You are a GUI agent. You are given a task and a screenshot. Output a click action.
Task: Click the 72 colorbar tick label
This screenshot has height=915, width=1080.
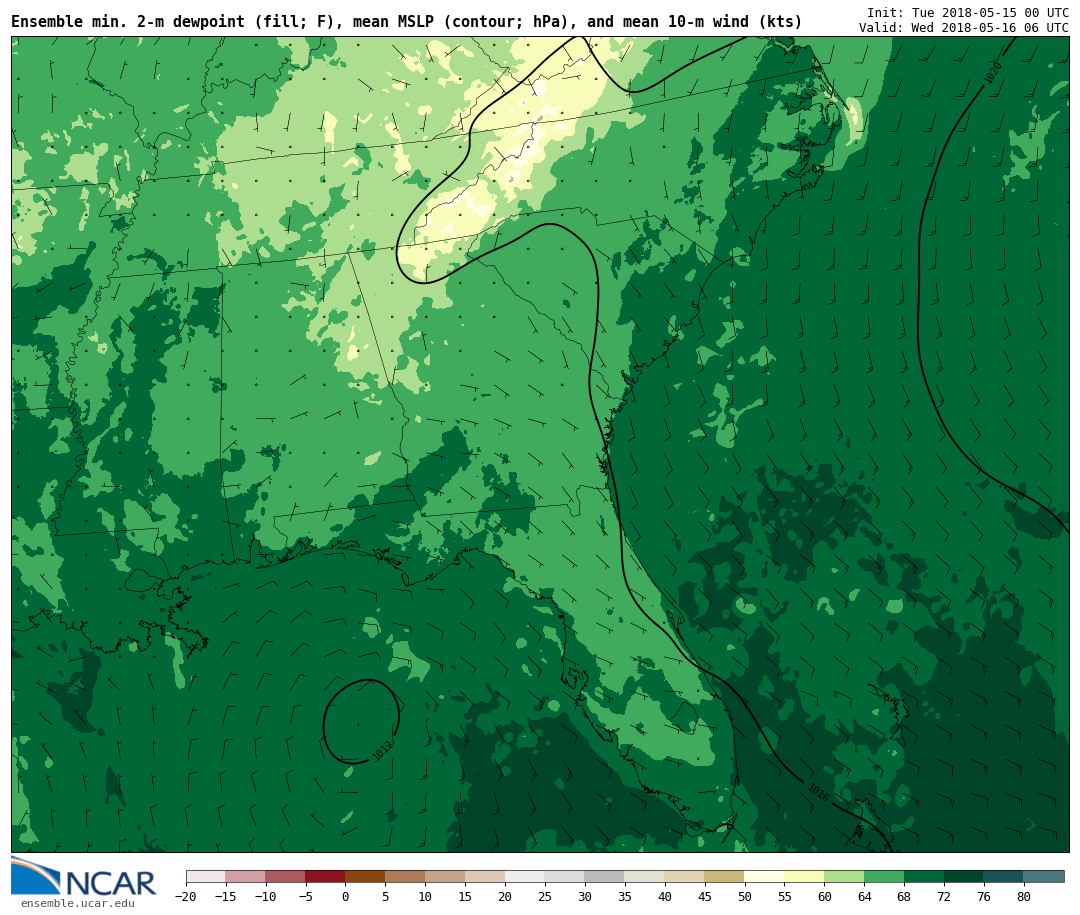944,896
